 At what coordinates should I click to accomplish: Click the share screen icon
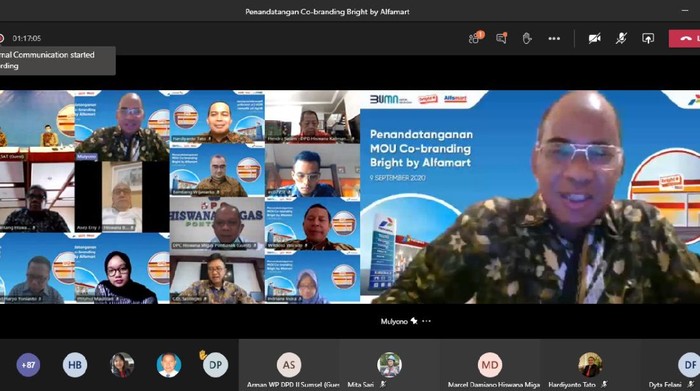click(x=648, y=38)
